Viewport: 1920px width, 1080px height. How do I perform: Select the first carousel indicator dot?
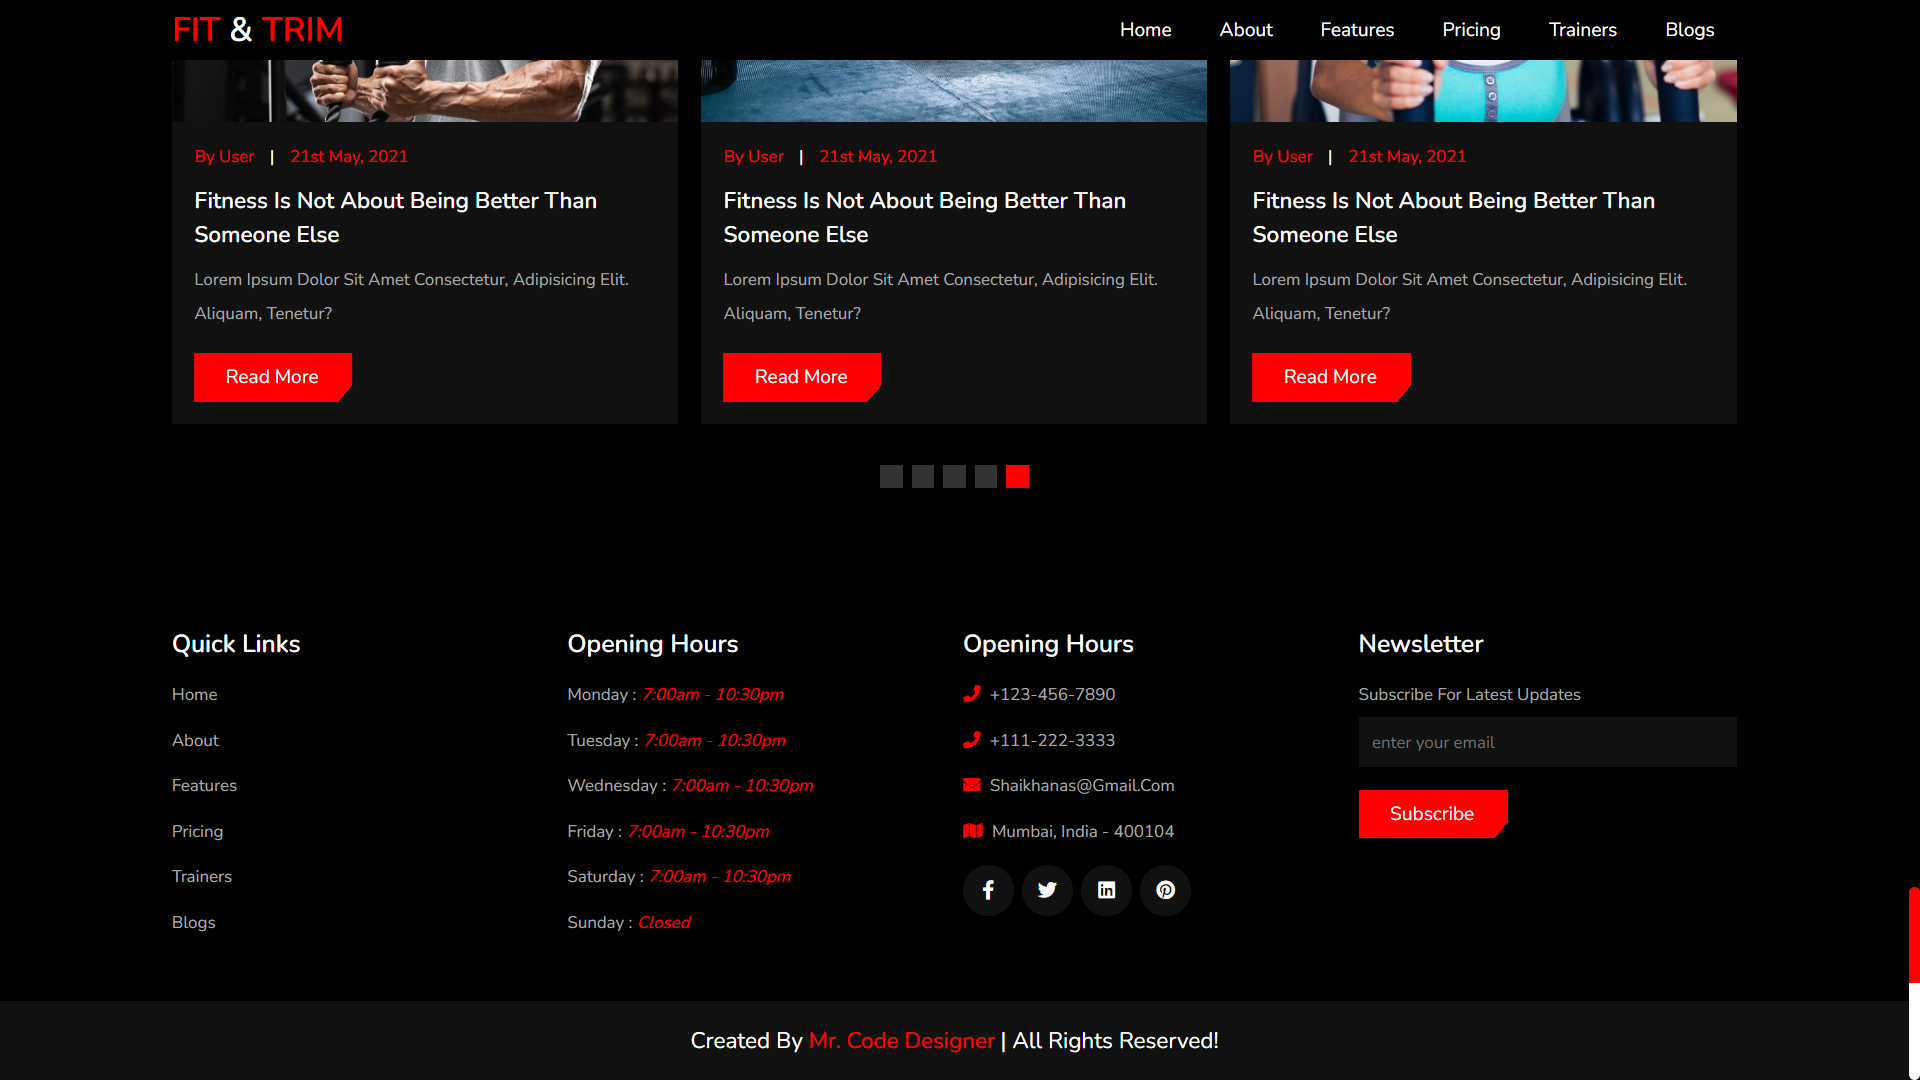click(x=890, y=477)
